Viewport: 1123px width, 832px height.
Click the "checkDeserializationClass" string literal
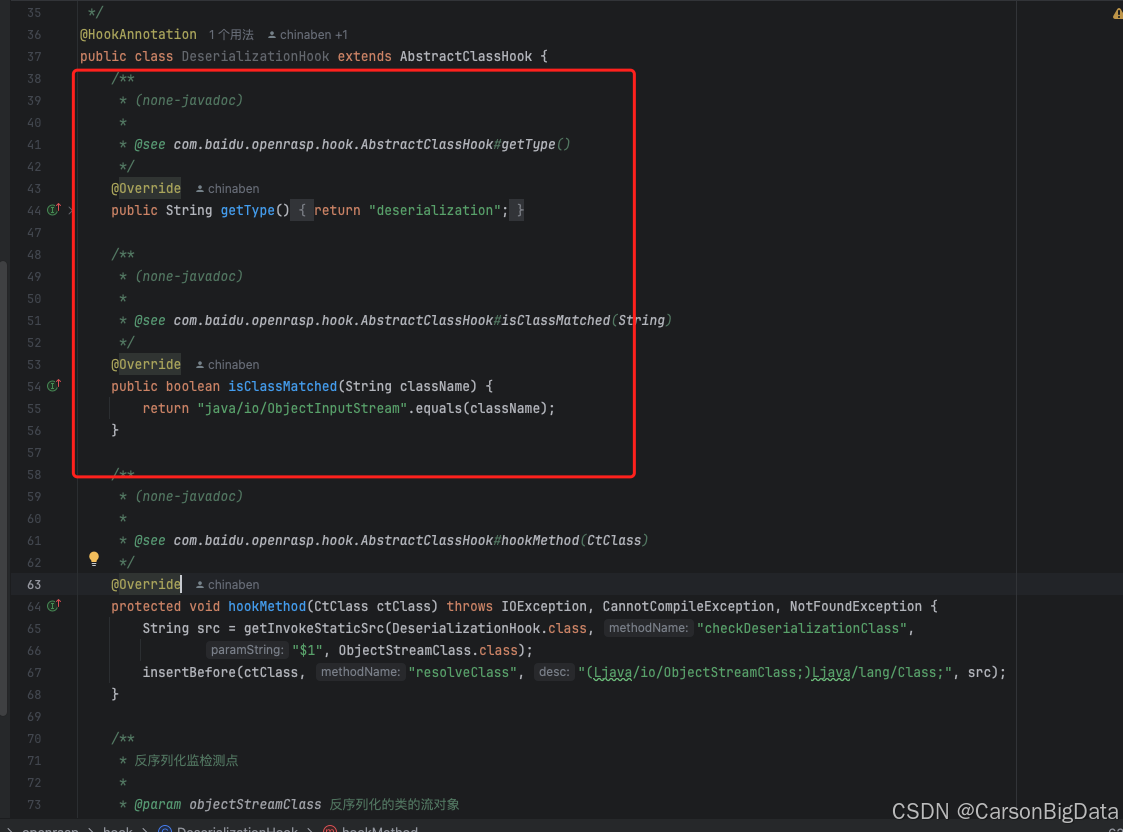(801, 629)
